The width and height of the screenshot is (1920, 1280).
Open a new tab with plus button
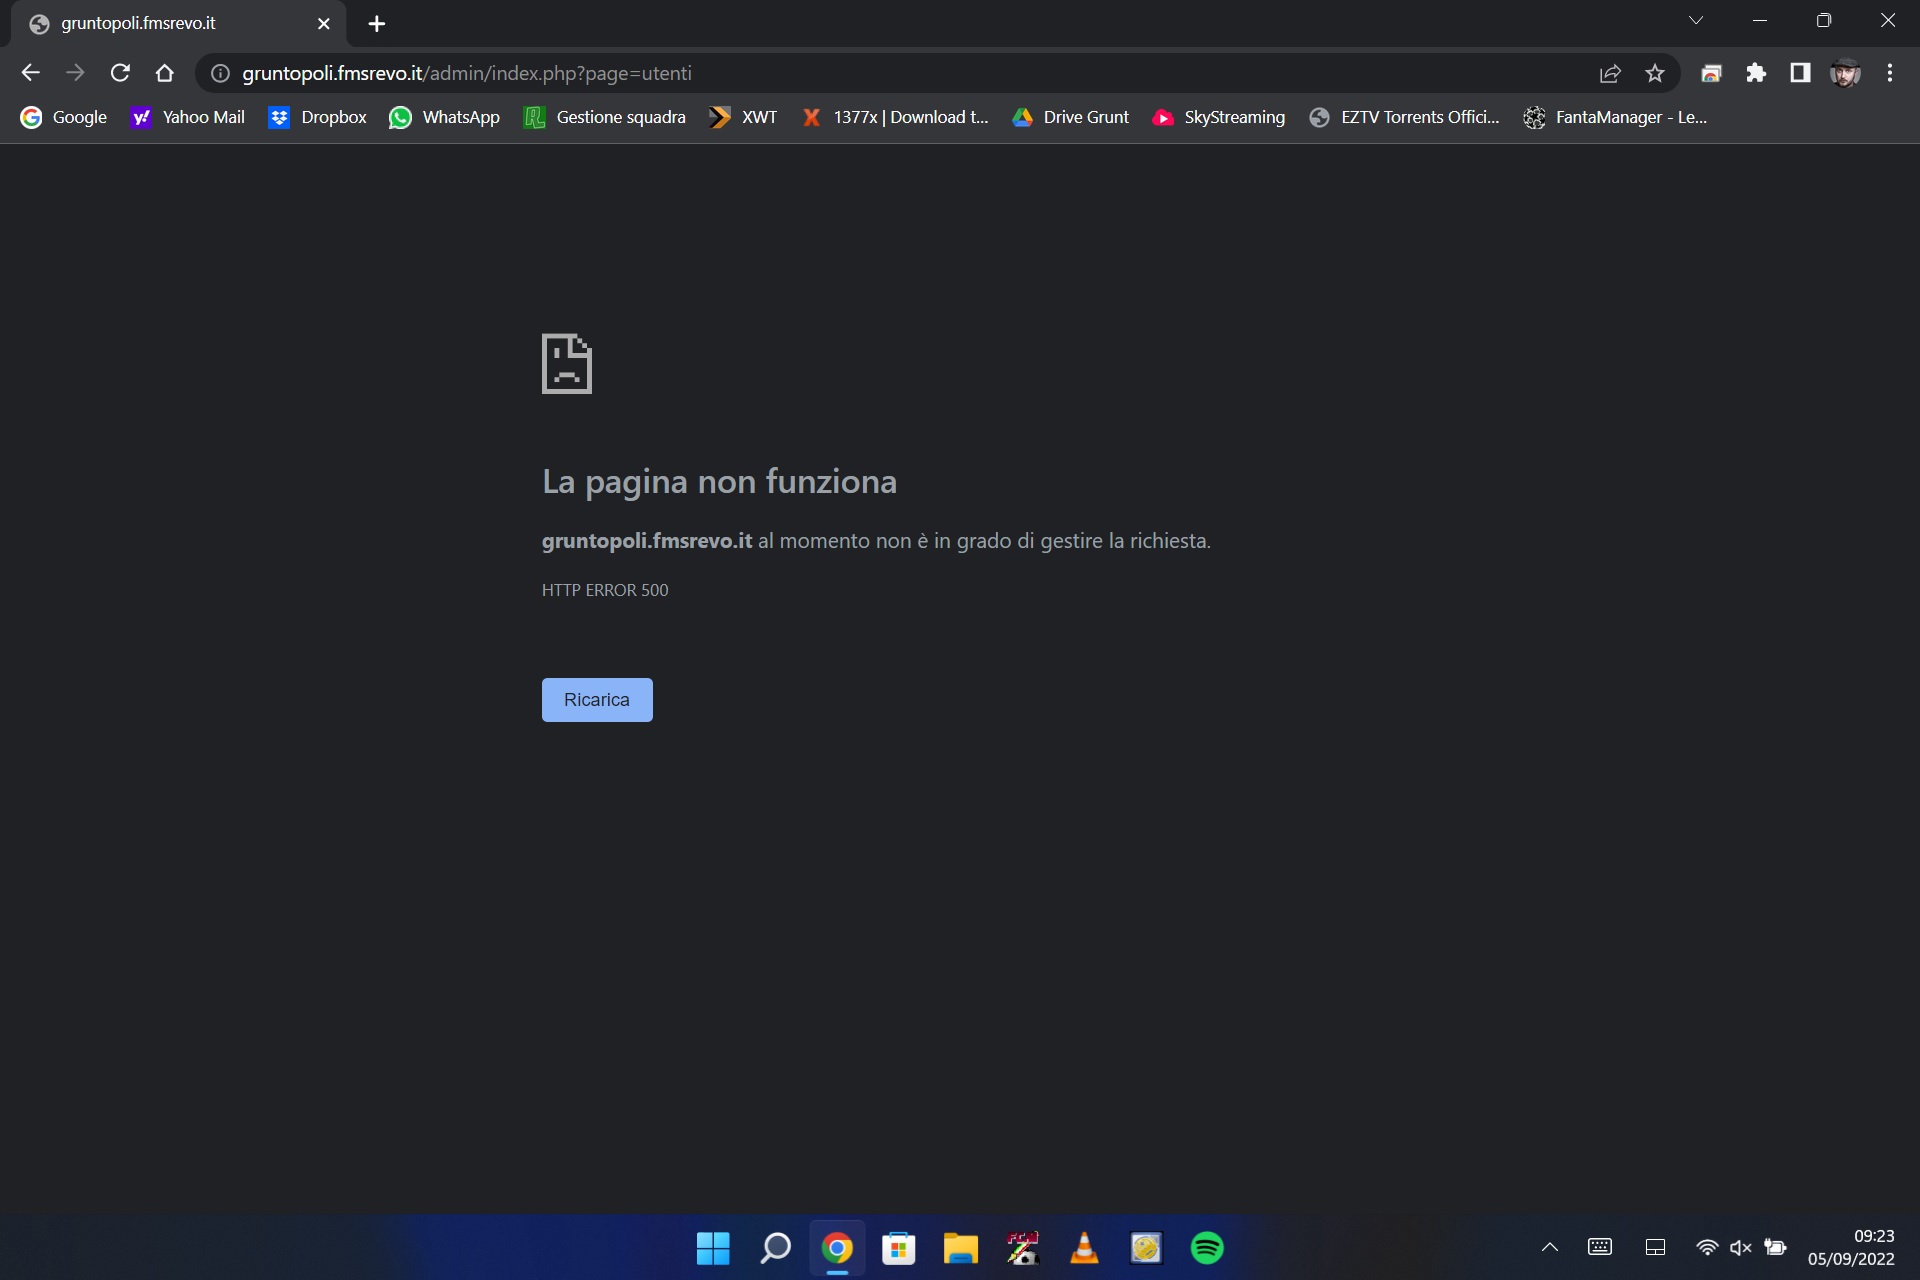coord(376,24)
